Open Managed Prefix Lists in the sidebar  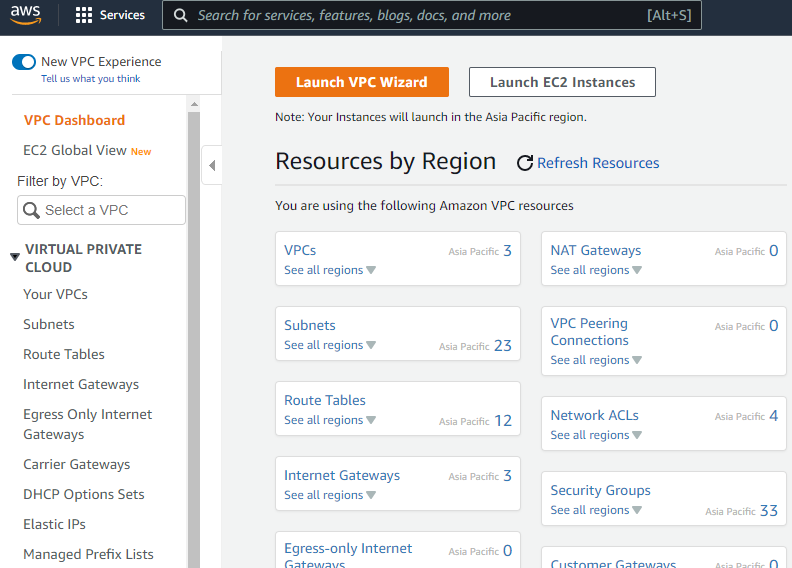click(x=88, y=554)
